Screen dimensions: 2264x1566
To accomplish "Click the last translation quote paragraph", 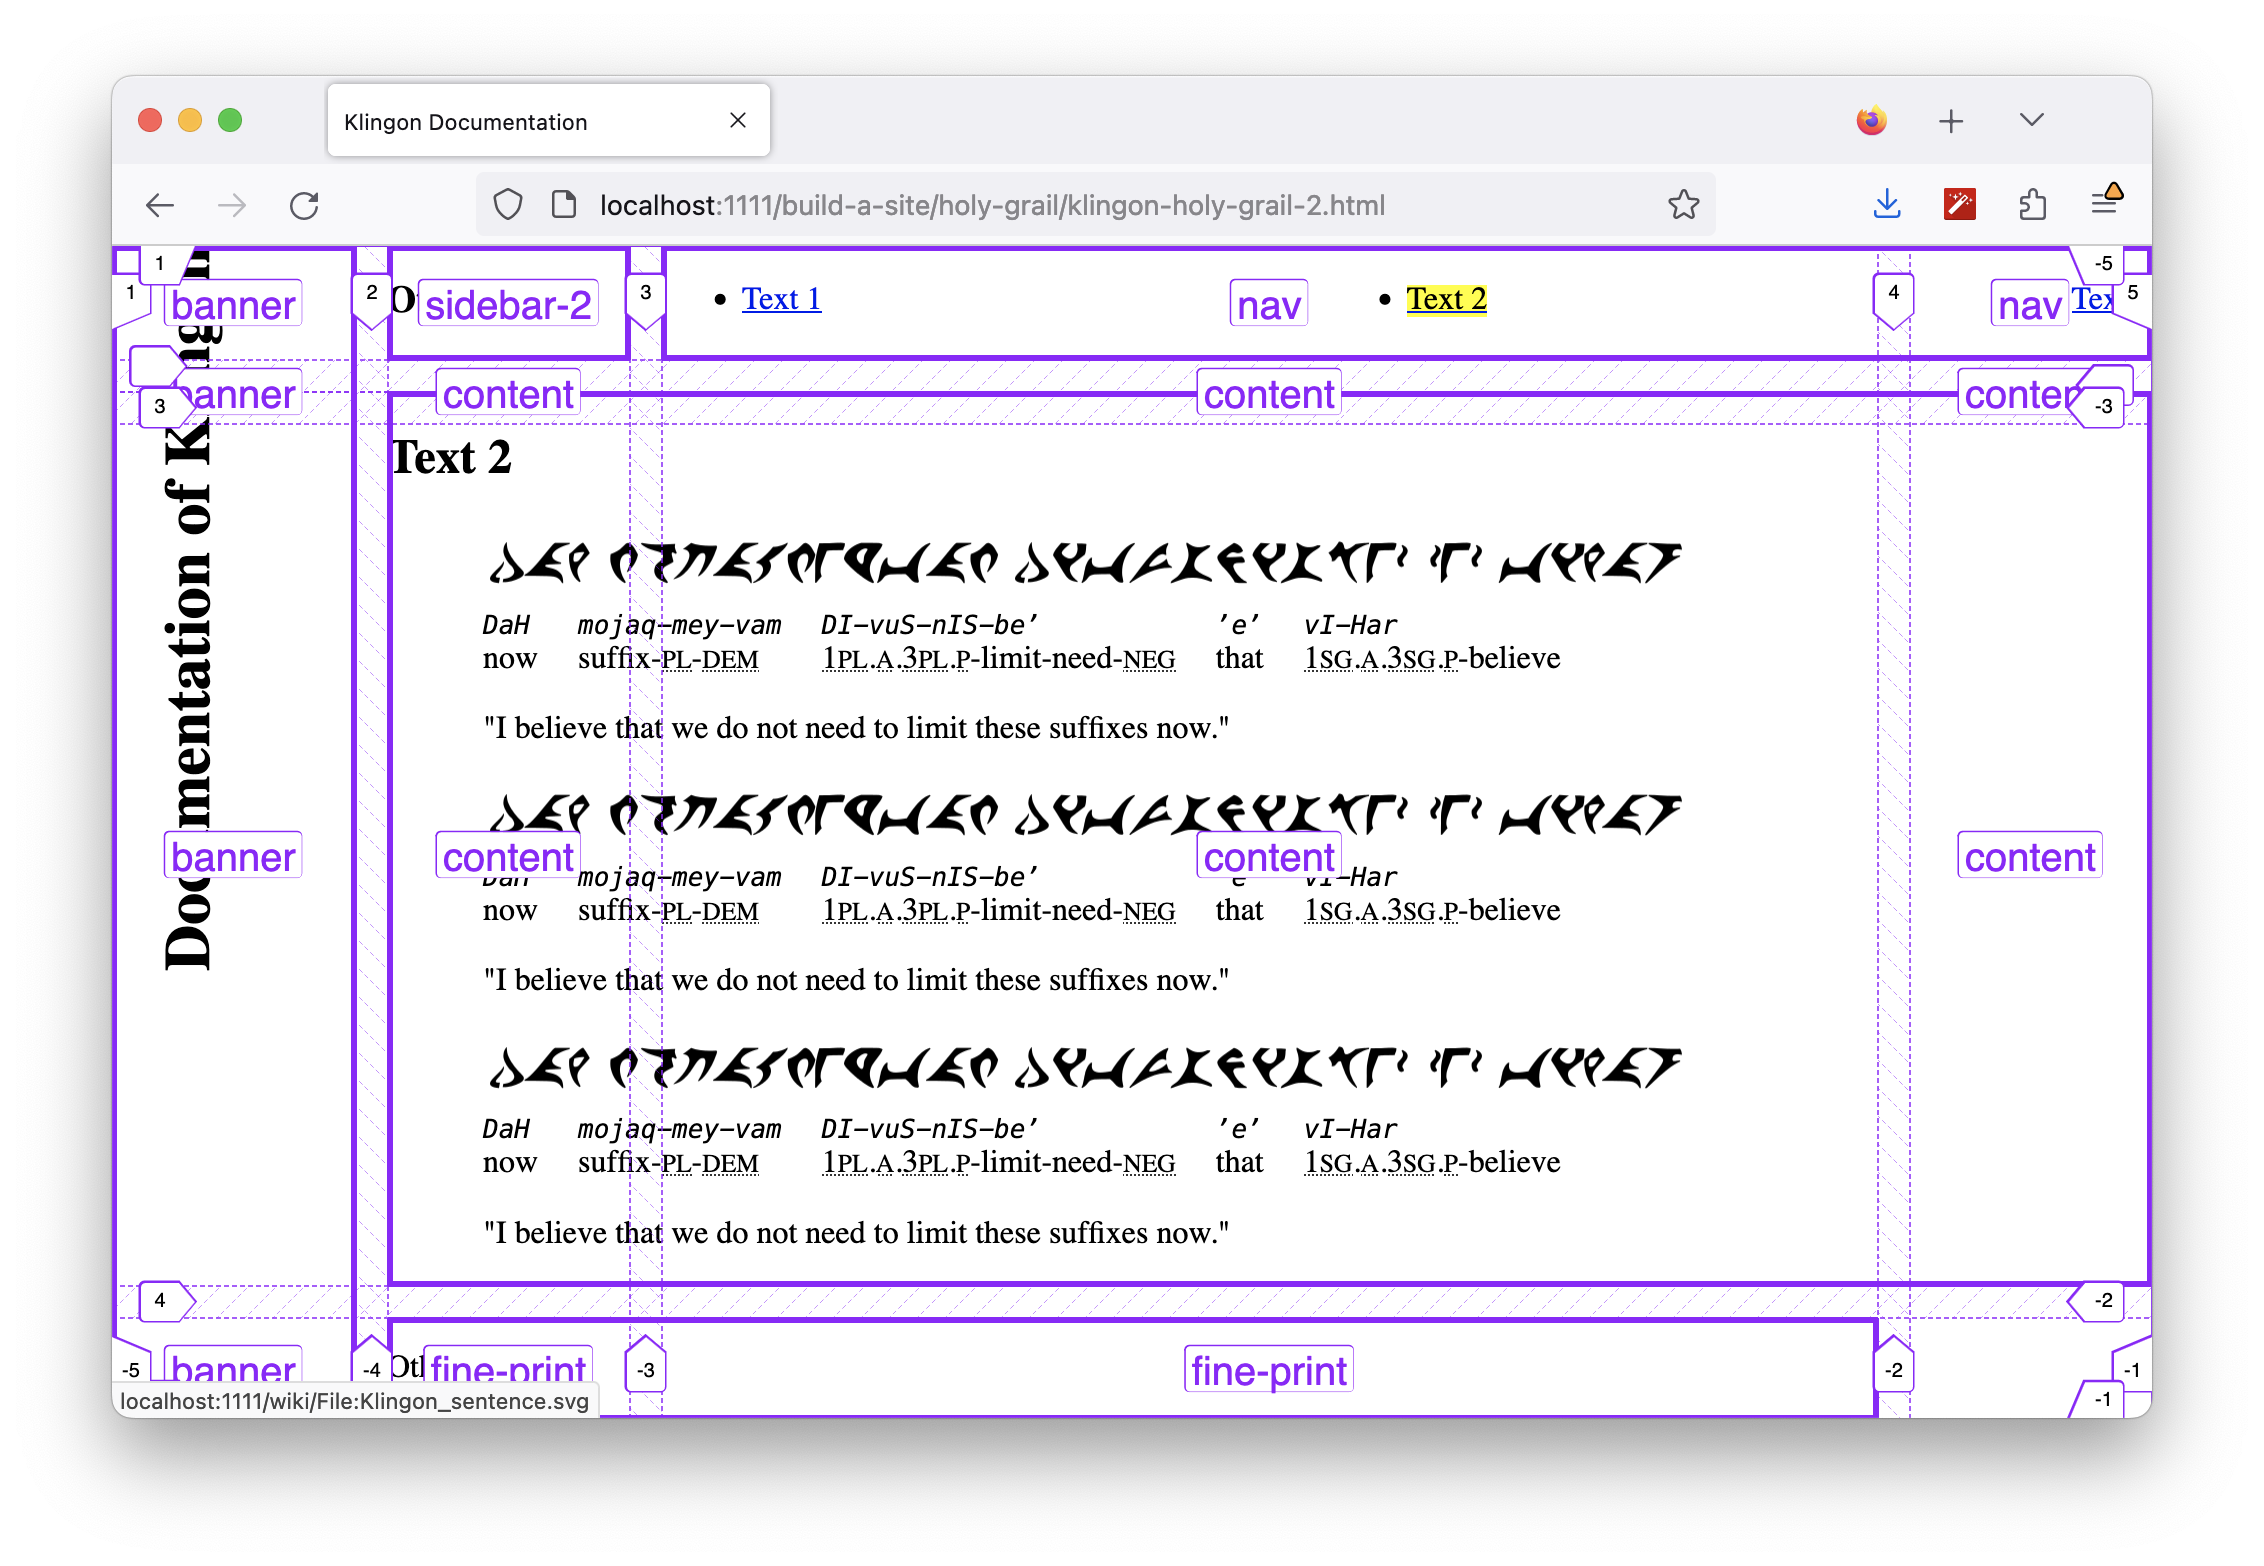I will (x=856, y=1233).
